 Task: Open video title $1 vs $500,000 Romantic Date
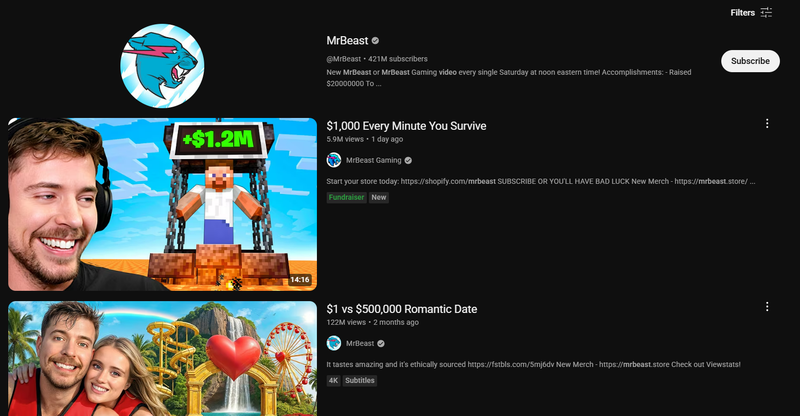click(402, 309)
